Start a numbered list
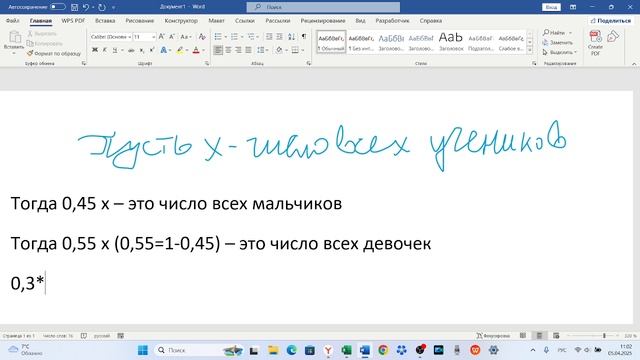640x360 pixels. (x=235, y=37)
